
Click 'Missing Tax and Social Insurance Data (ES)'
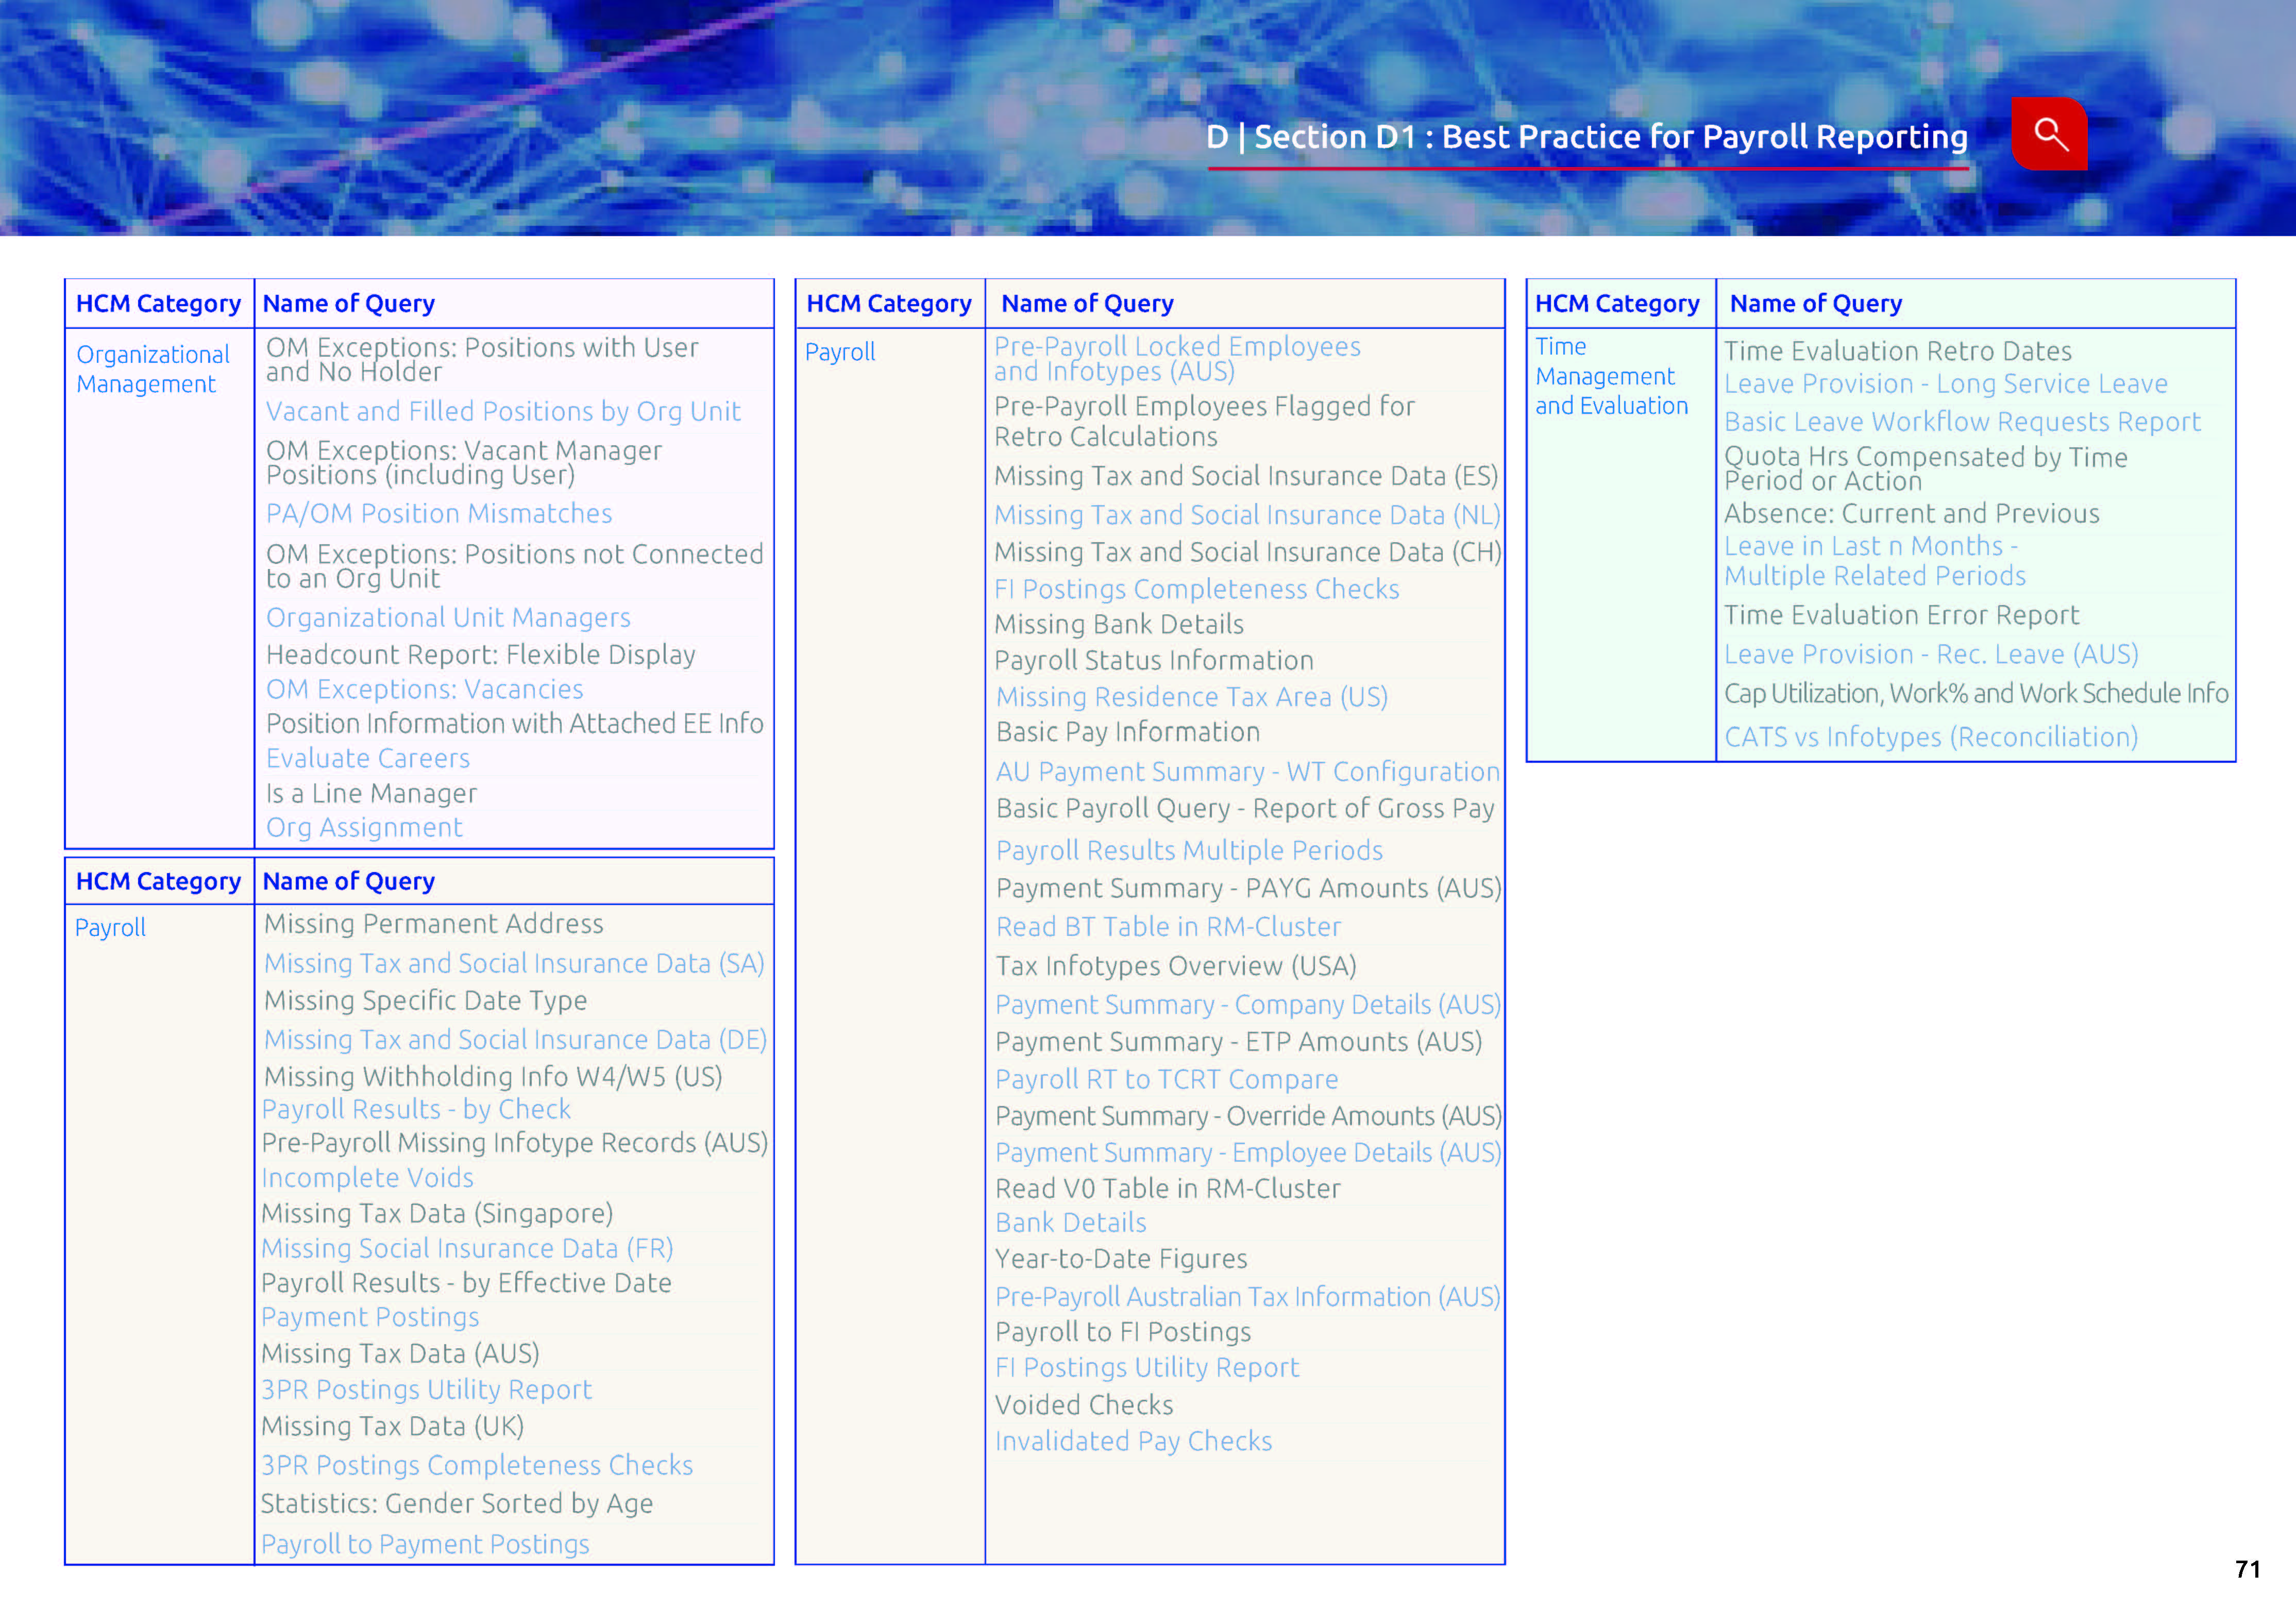pos(1246,476)
